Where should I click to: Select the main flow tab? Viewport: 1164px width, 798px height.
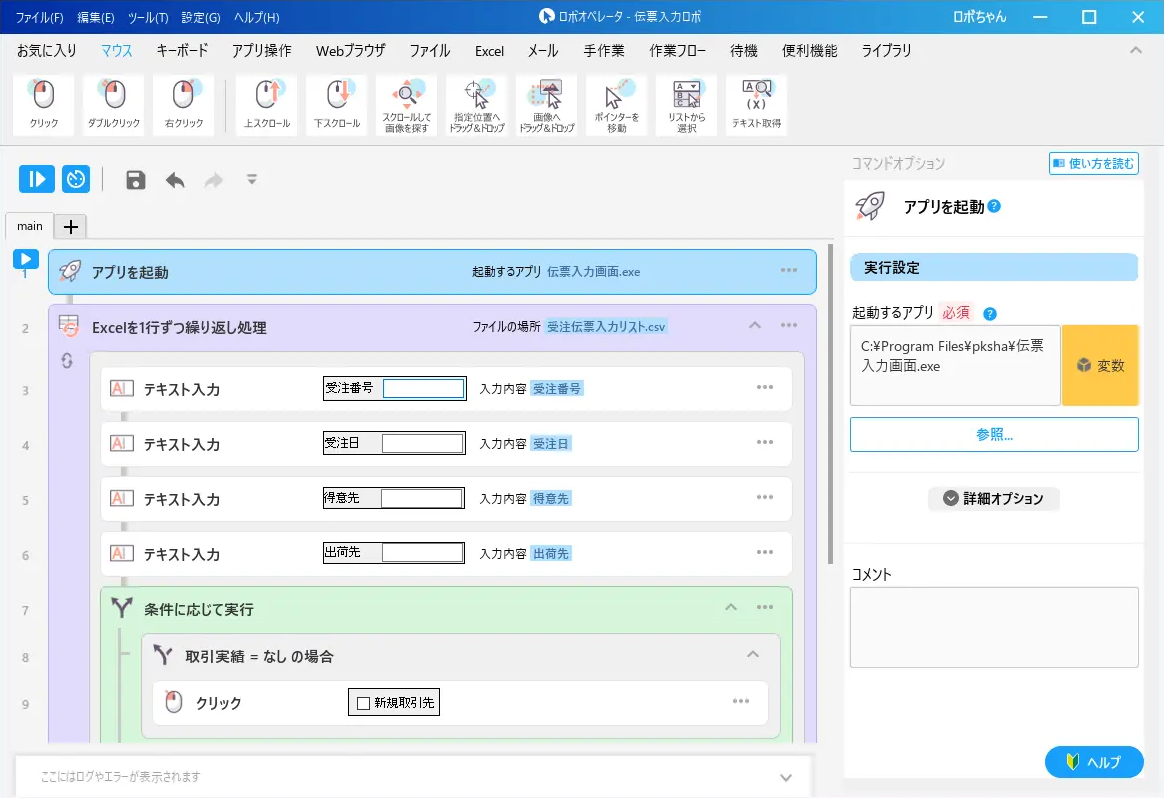[30, 226]
